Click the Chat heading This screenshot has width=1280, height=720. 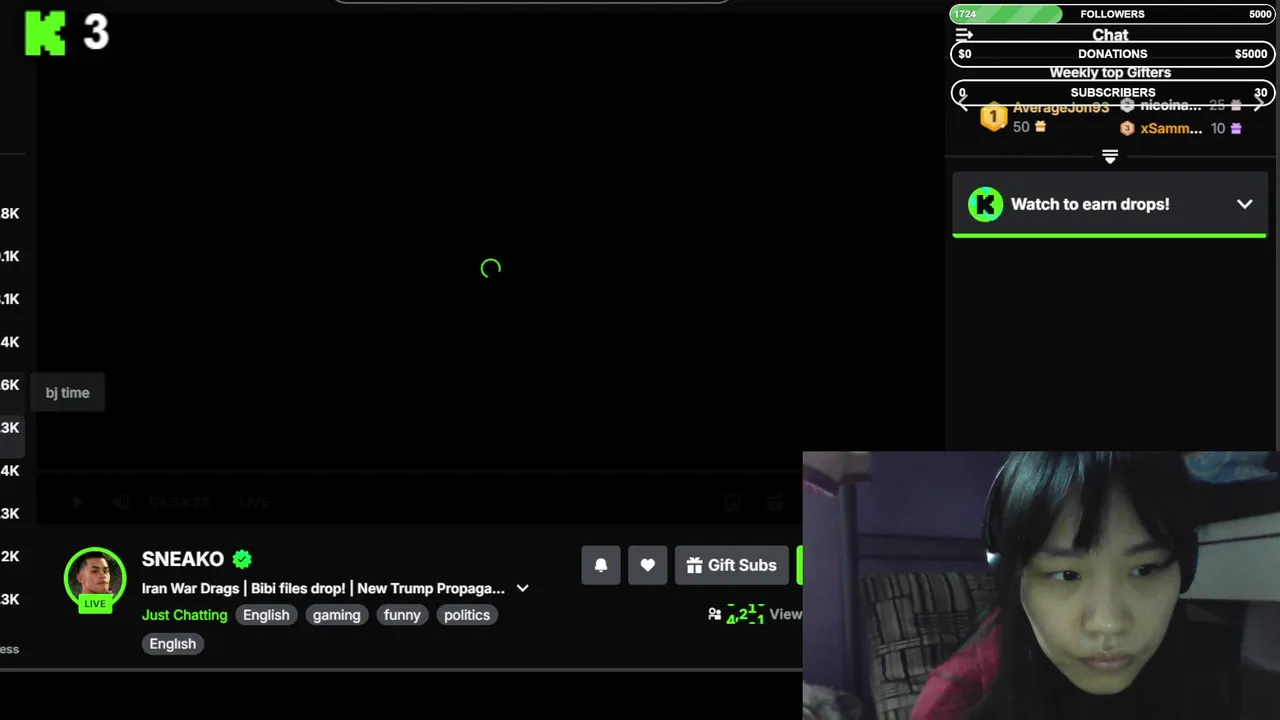coord(1110,35)
